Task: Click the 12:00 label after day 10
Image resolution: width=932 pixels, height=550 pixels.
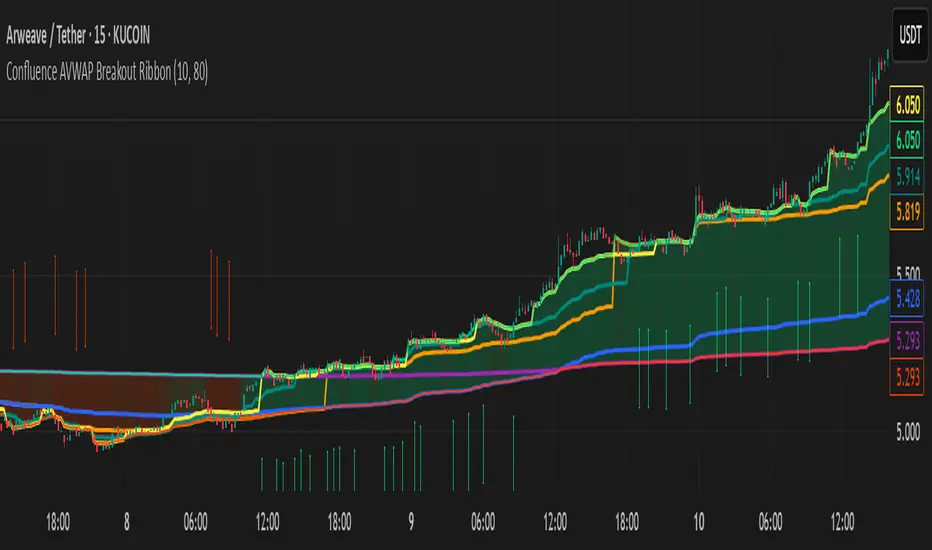Action: (842, 522)
